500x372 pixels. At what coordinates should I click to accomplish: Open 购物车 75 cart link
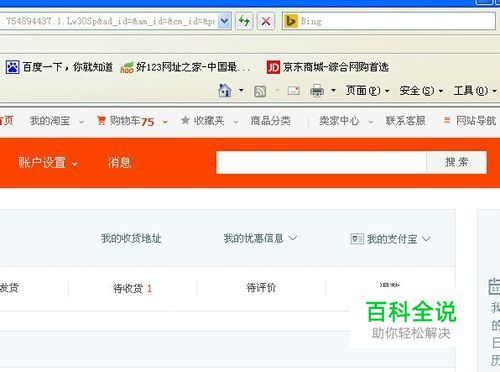click(132, 121)
